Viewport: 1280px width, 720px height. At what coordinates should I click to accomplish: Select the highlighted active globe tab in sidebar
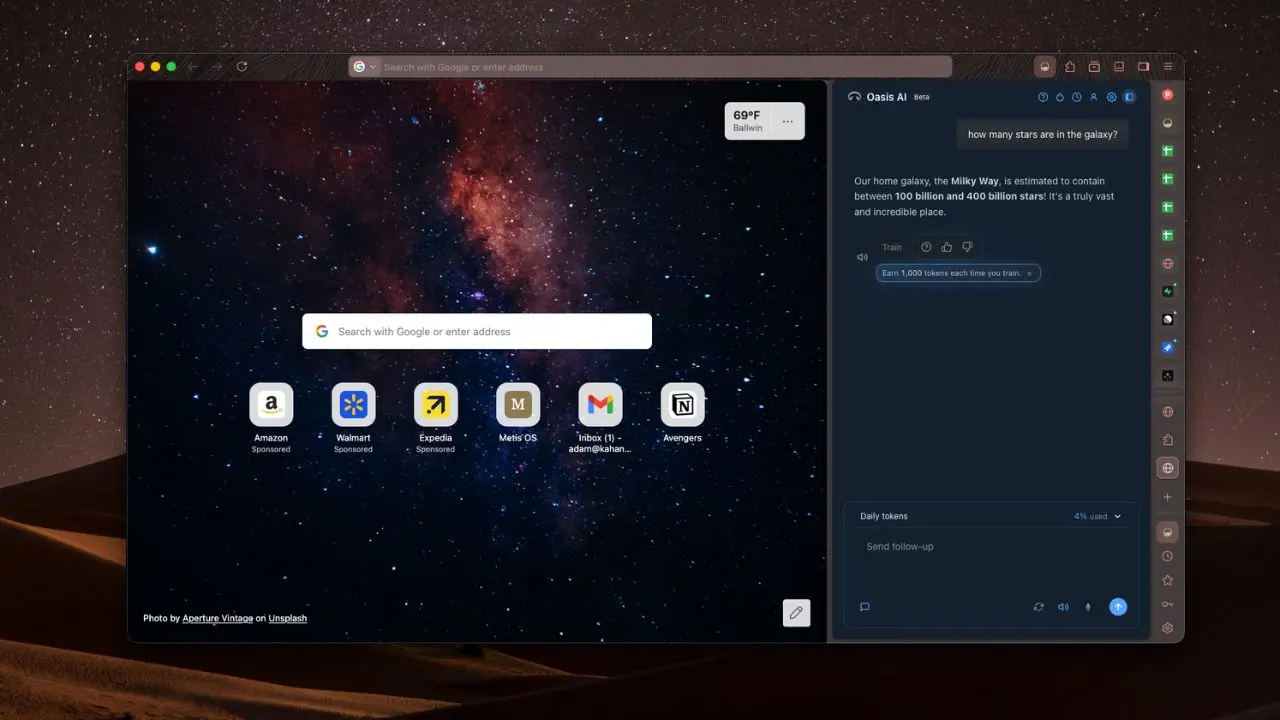coord(1167,468)
